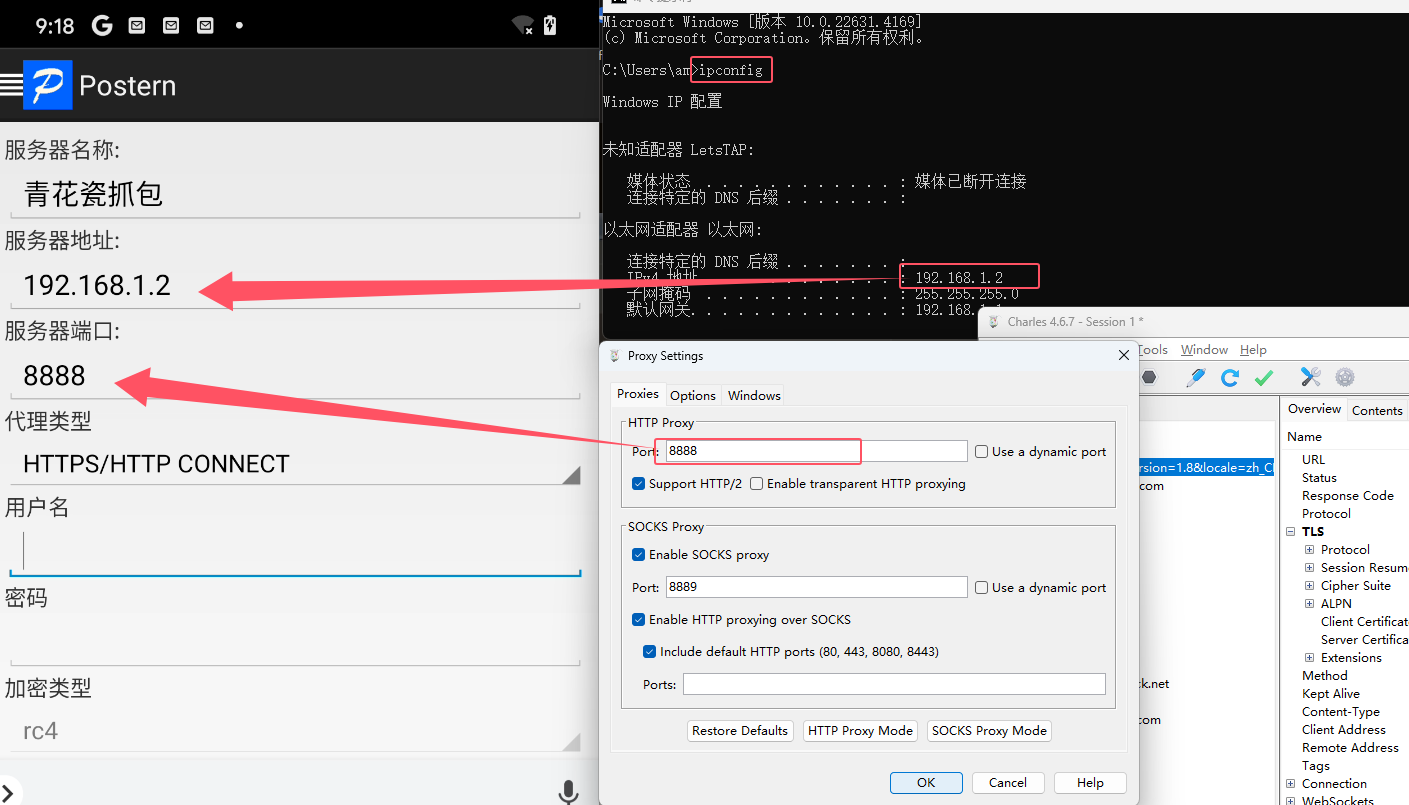The width and height of the screenshot is (1409, 805).
Task: Collapse the TLS node in Overview
Action: 1291,532
